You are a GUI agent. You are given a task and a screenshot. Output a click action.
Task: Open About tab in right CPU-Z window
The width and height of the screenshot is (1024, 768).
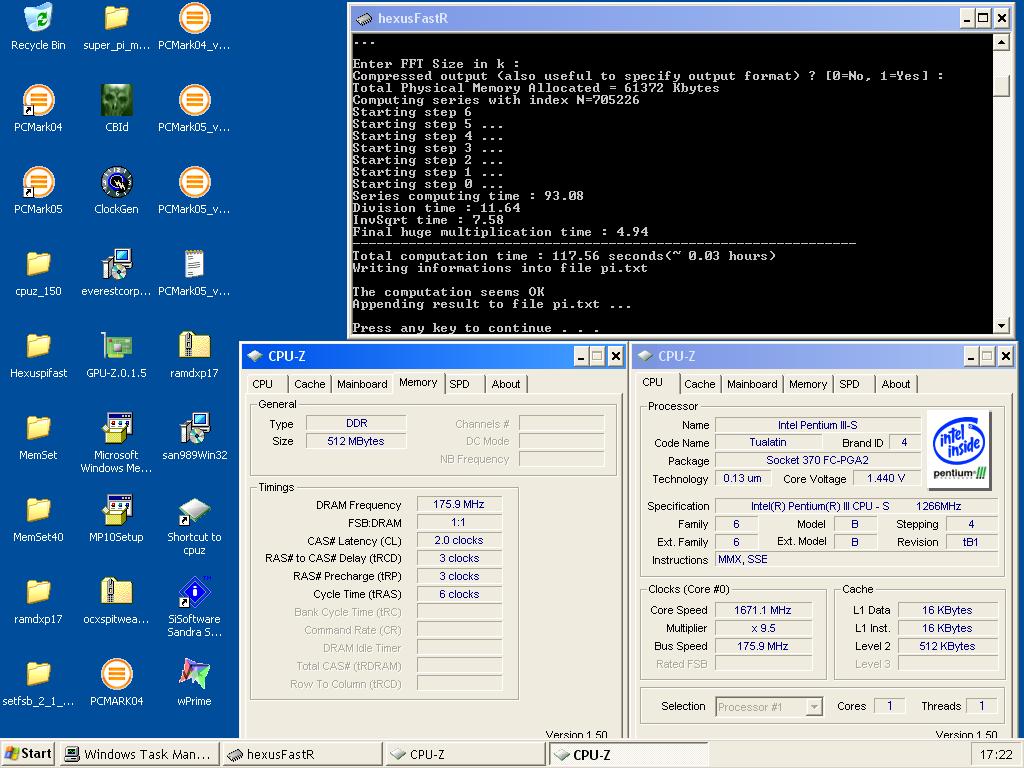click(896, 384)
